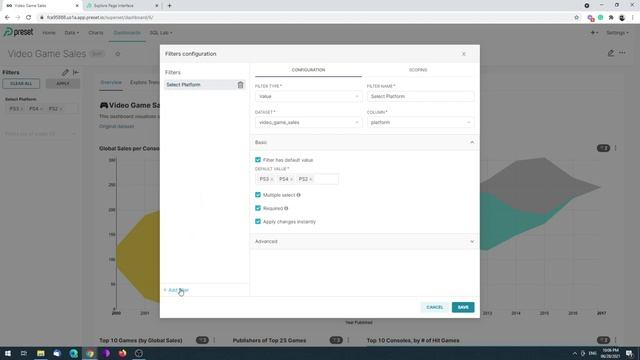Viewport: 640px width, 360px height.
Task: Delete the Select Platform filter with trash icon
Action: (x=240, y=85)
